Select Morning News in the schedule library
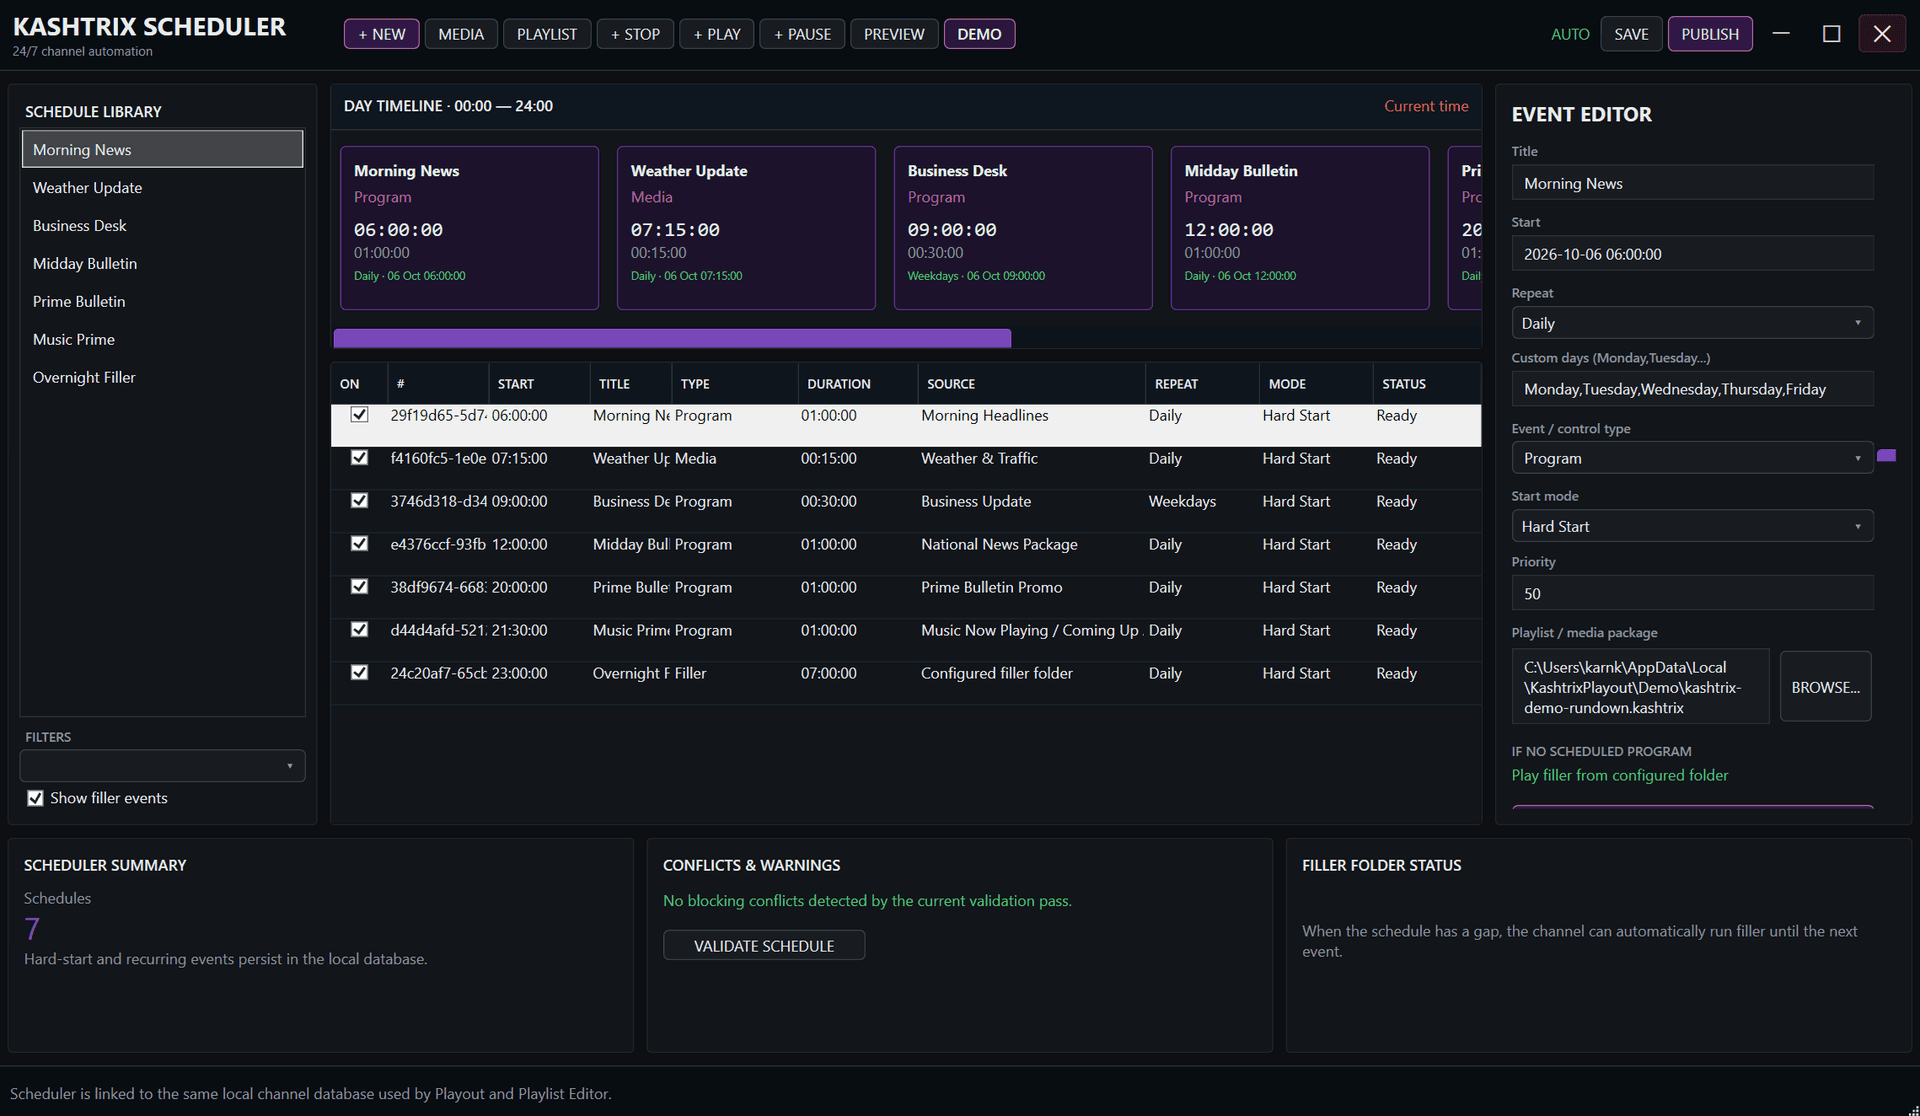This screenshot has height=1116, width=1920. 162,149
